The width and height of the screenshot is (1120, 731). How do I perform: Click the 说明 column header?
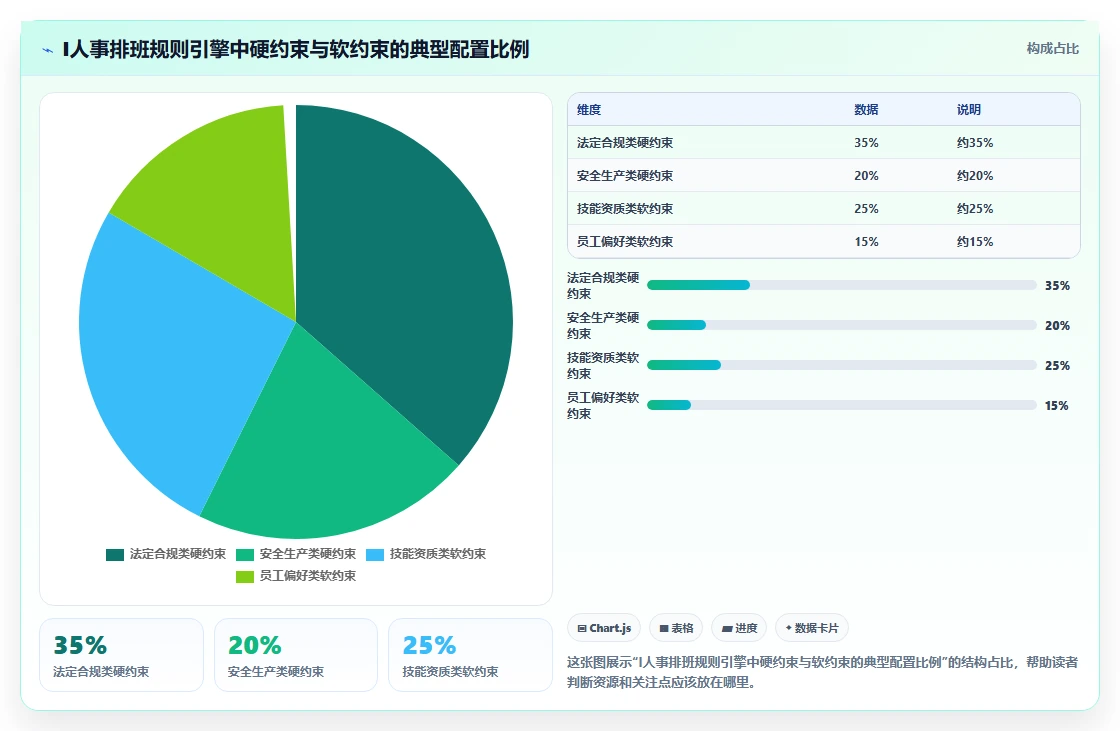coord(969,109)
